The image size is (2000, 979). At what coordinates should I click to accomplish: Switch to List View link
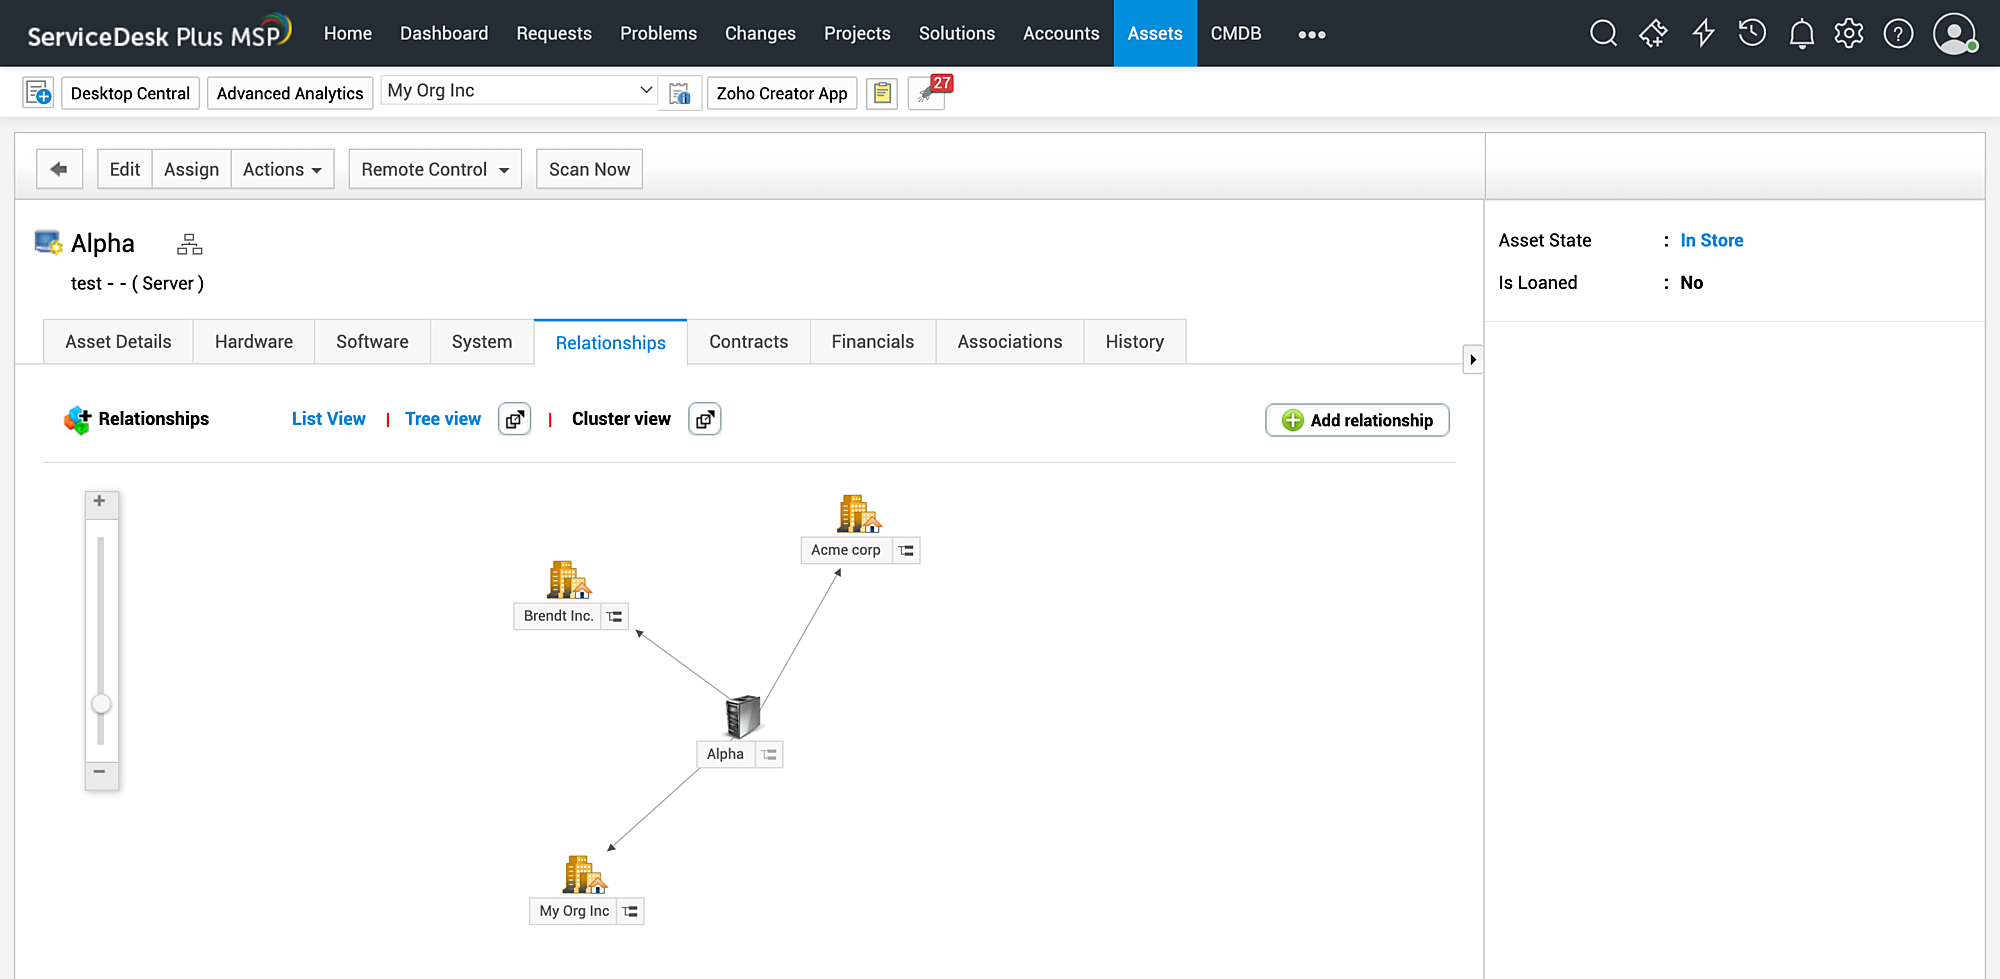tap(328, 419)
